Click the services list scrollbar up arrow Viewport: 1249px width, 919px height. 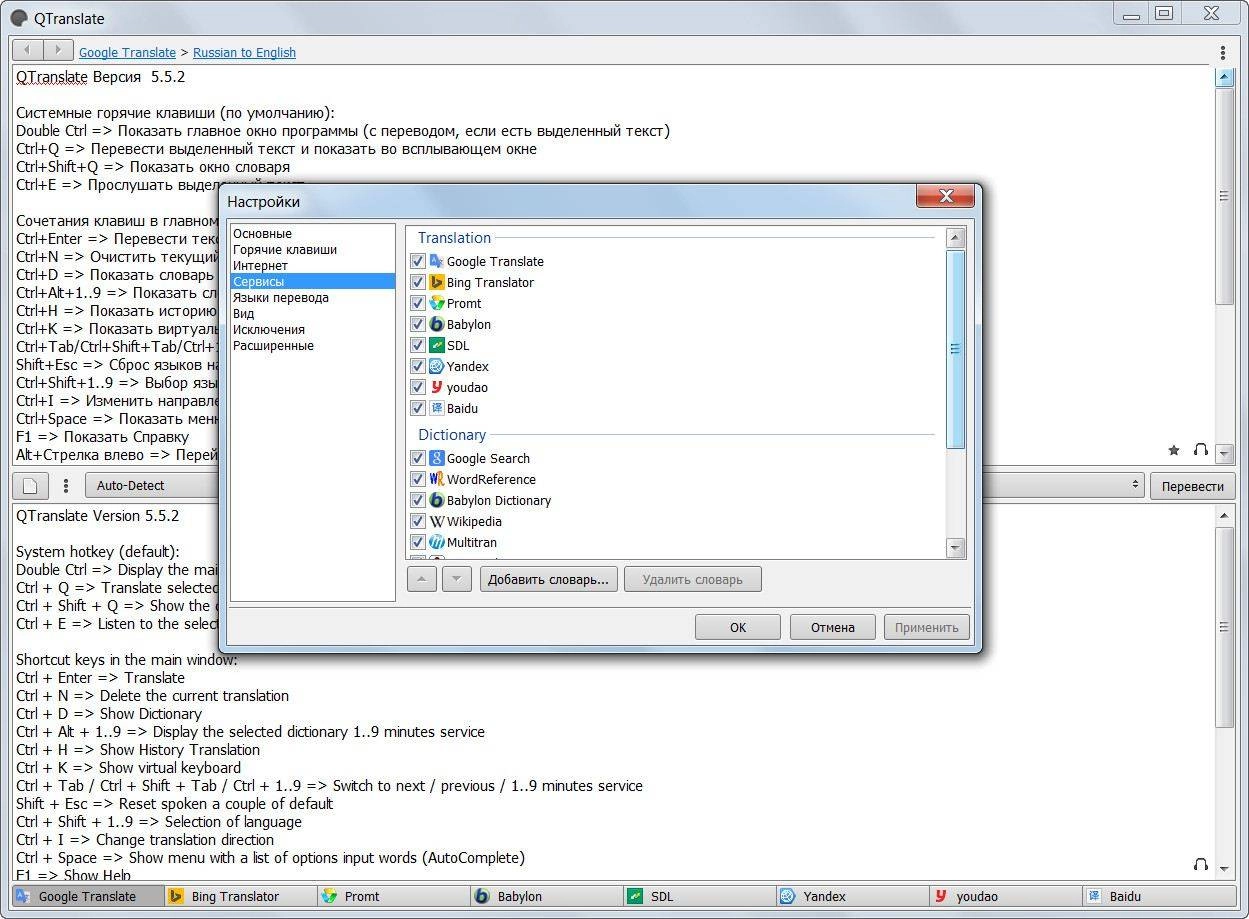(955, 238)
